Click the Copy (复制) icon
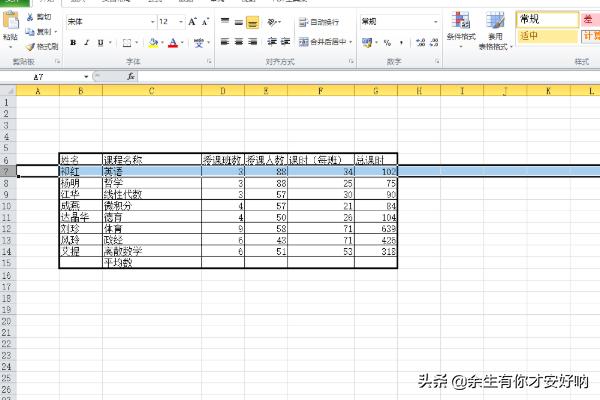The width and height of the screenshot is (600, 400). point(30,32)
